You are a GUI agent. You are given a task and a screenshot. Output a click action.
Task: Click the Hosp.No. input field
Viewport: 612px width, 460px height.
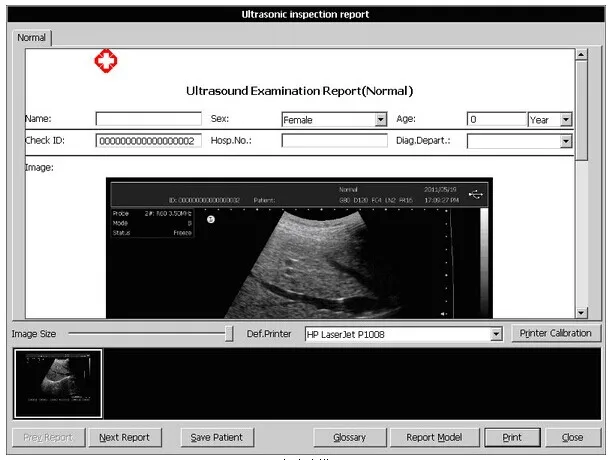coord(333,141)
